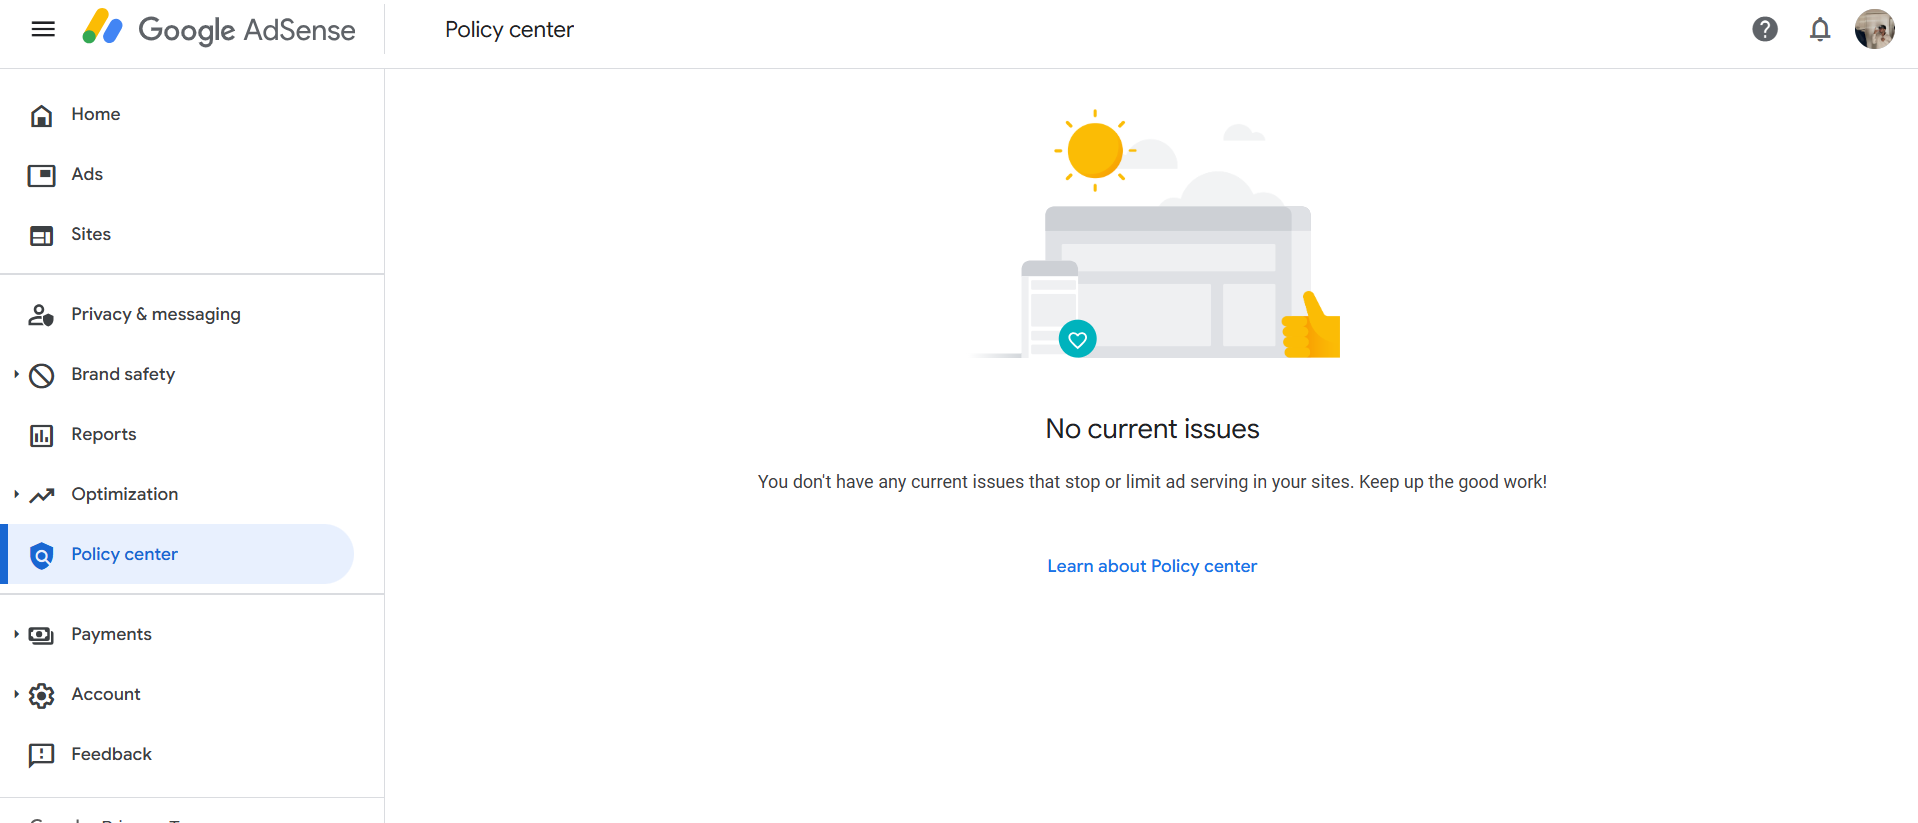
Task: Open the Help question mark icon
Action: click(x=1765, y=29)
